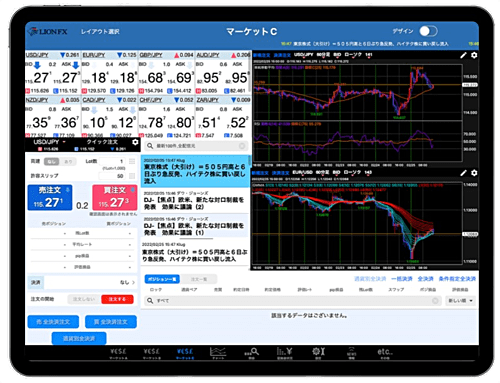Open quick order panel gear settings
Screen dimensions: 500x383
tap(135, 142)
